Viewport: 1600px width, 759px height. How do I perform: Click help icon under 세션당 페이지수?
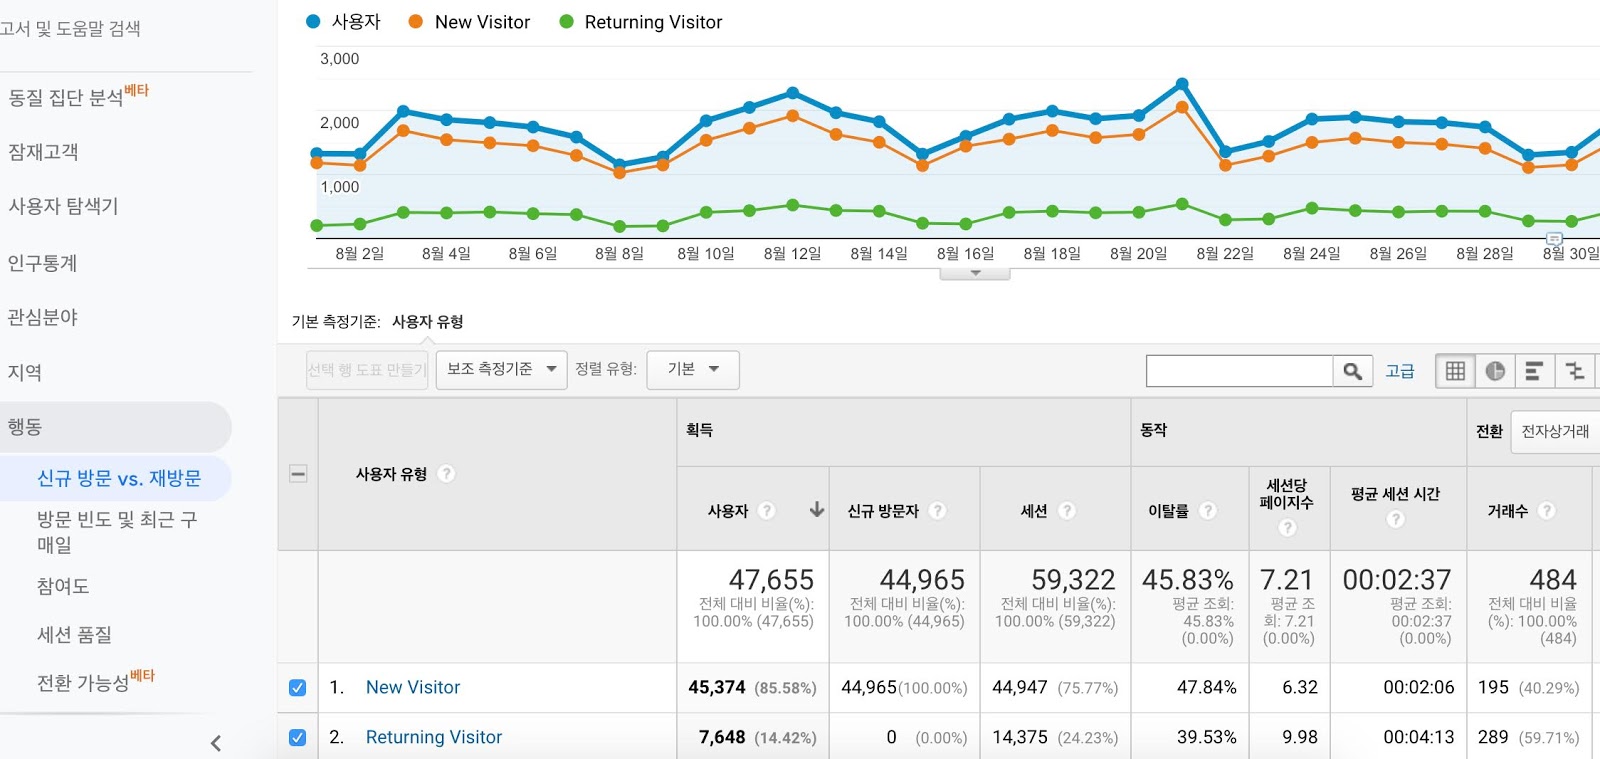[x=1287, y=527]
